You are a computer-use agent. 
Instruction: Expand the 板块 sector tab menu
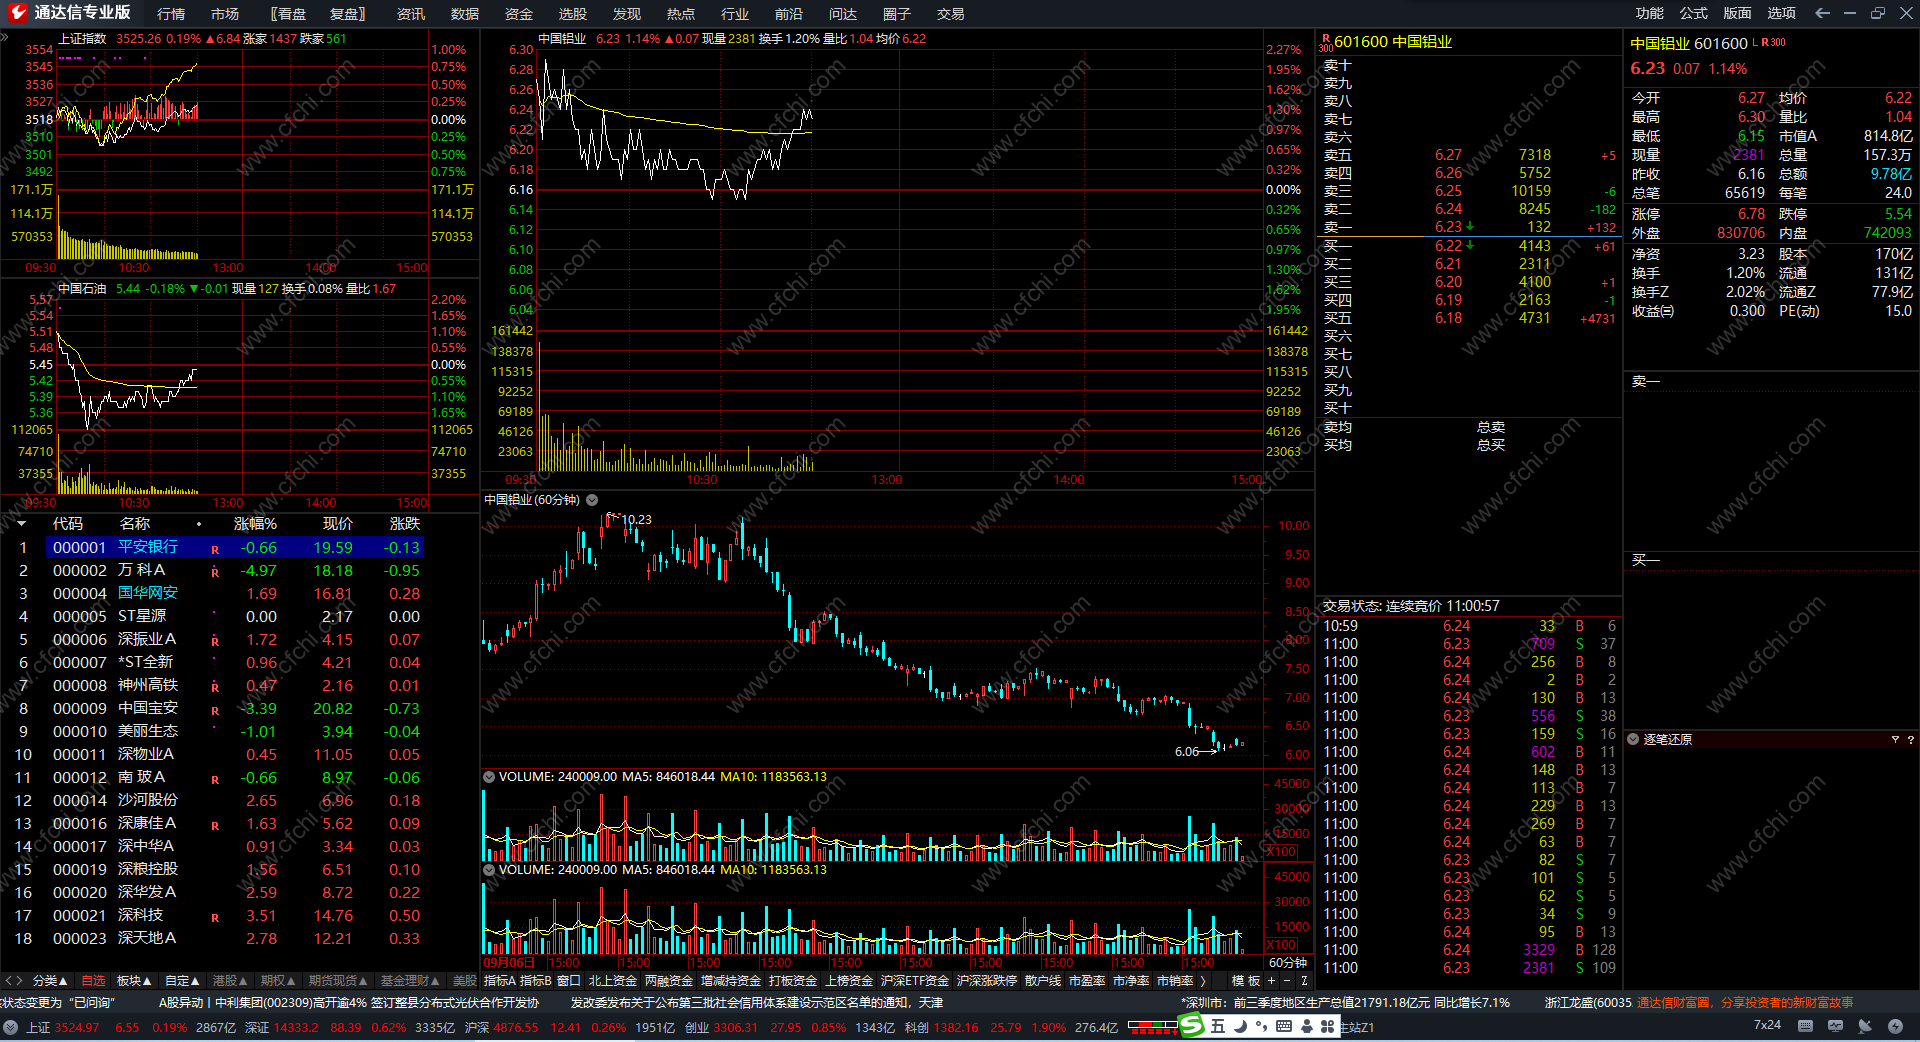(x=134, y=981)
